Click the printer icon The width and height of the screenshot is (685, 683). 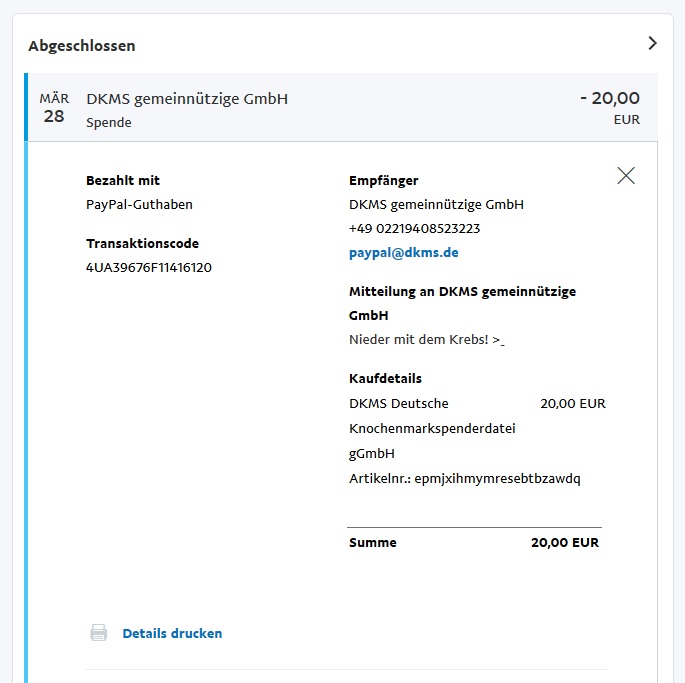click(x=98, y=633)
